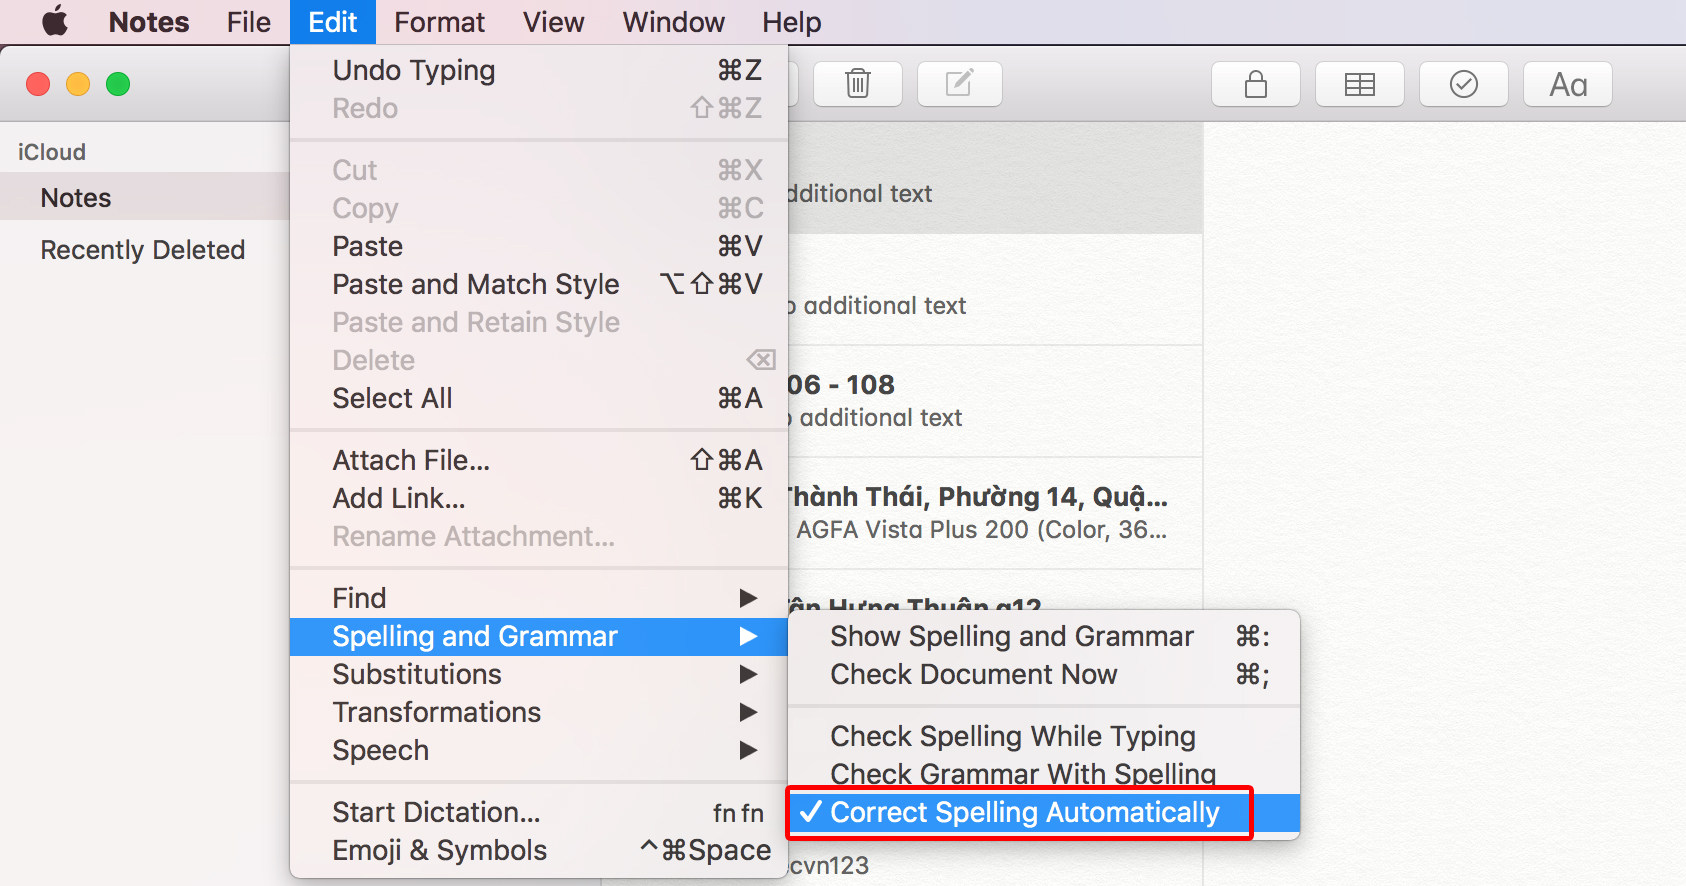Toggle Check Grammar With Spelling
1686x886 pixels.
1022,774
